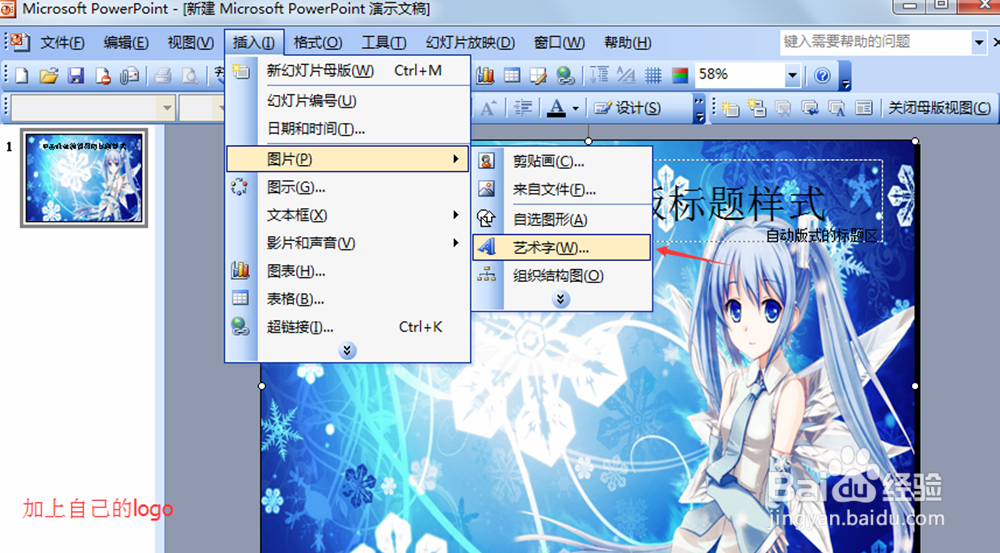
Task: Open the Slide Show (幻灯片放映) menu
Action: pyautogui.click(x=470, y=43)
